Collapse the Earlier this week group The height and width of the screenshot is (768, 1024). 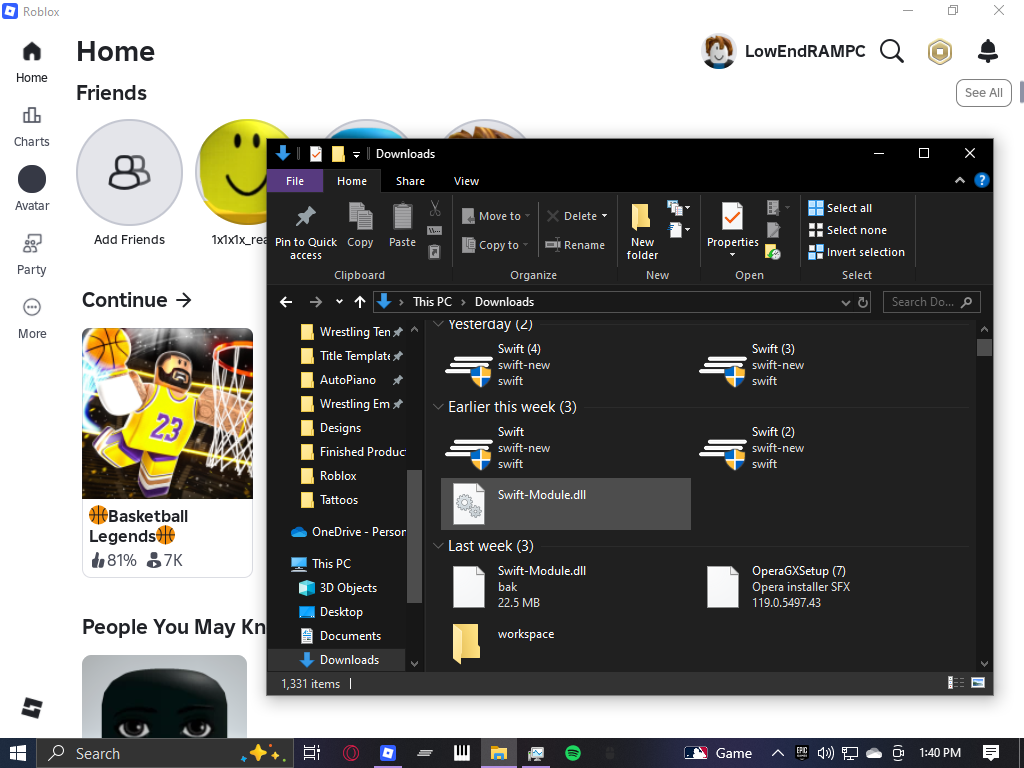[x=438, y=407]
